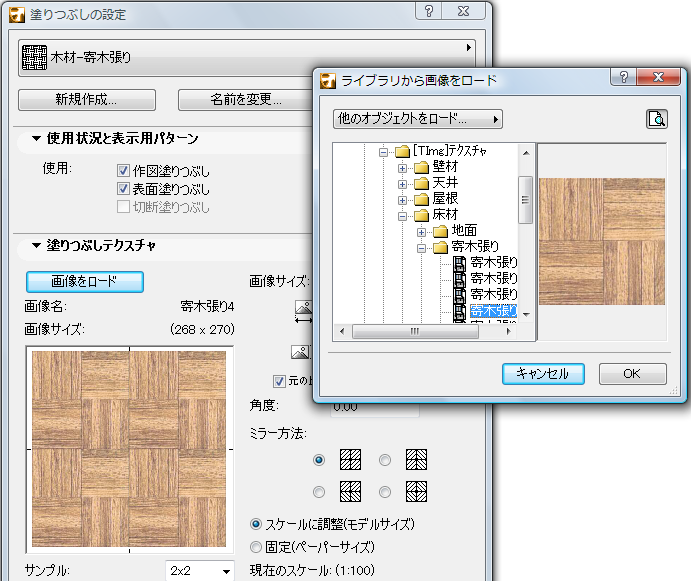This screenshot has width=691, height=581.
Task: Click the help button in ライブラリから画像をロード dialog
Action: point(624,77)
